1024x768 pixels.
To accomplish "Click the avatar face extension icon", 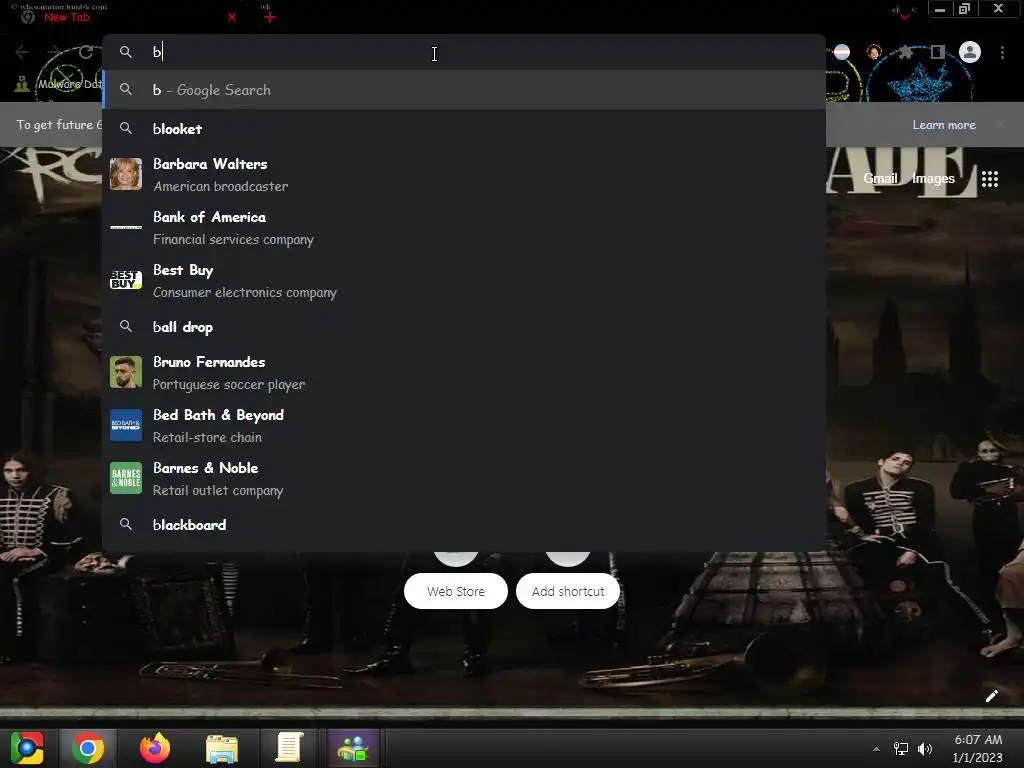I will [x=874, y=52].
